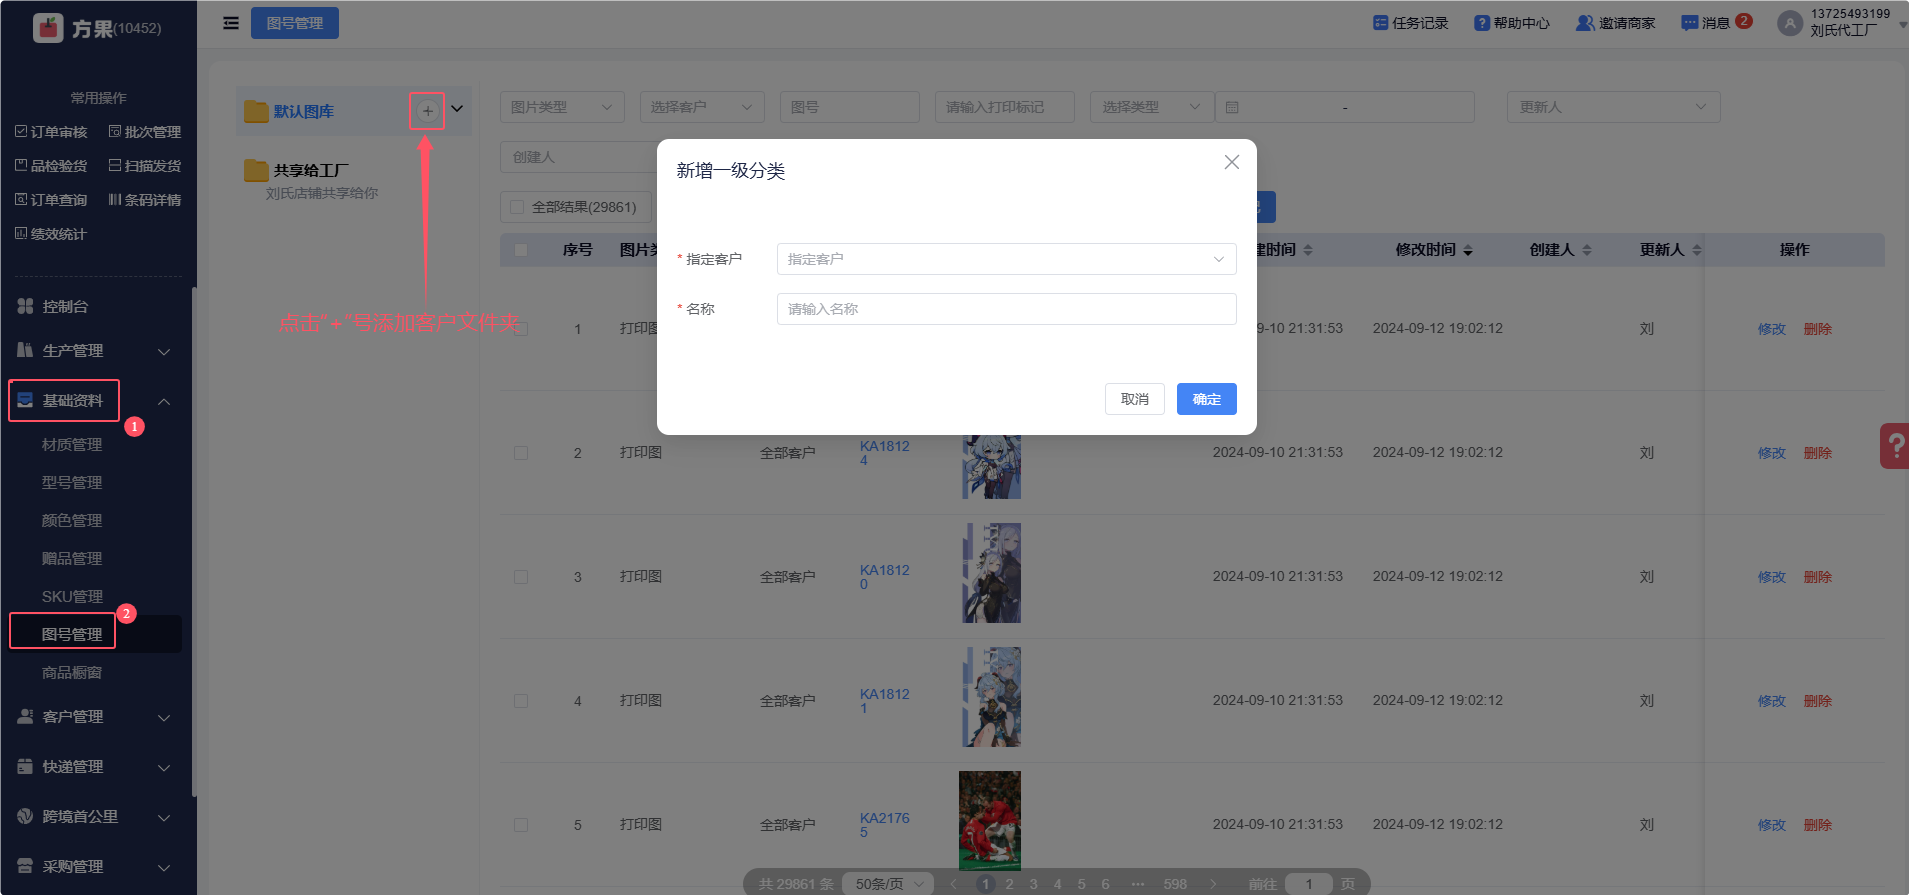Check the 全部结果(29861) checkbox
The width and height of the screenshot is (1909, 895).
517,207
